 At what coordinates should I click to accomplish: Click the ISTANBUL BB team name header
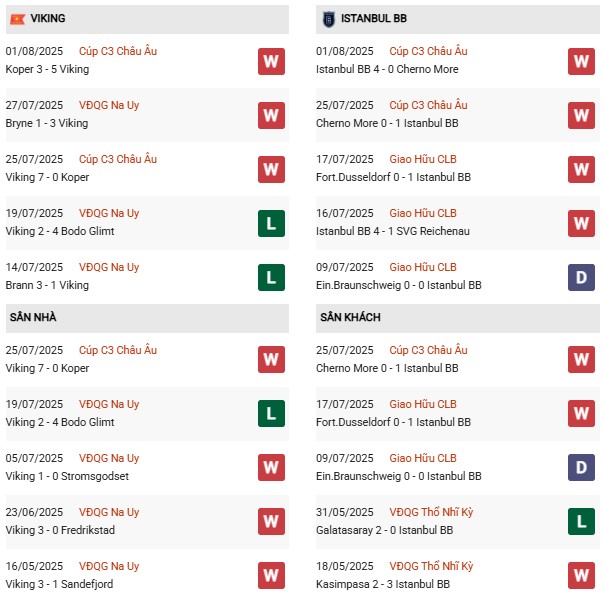(x=374, y=19)
